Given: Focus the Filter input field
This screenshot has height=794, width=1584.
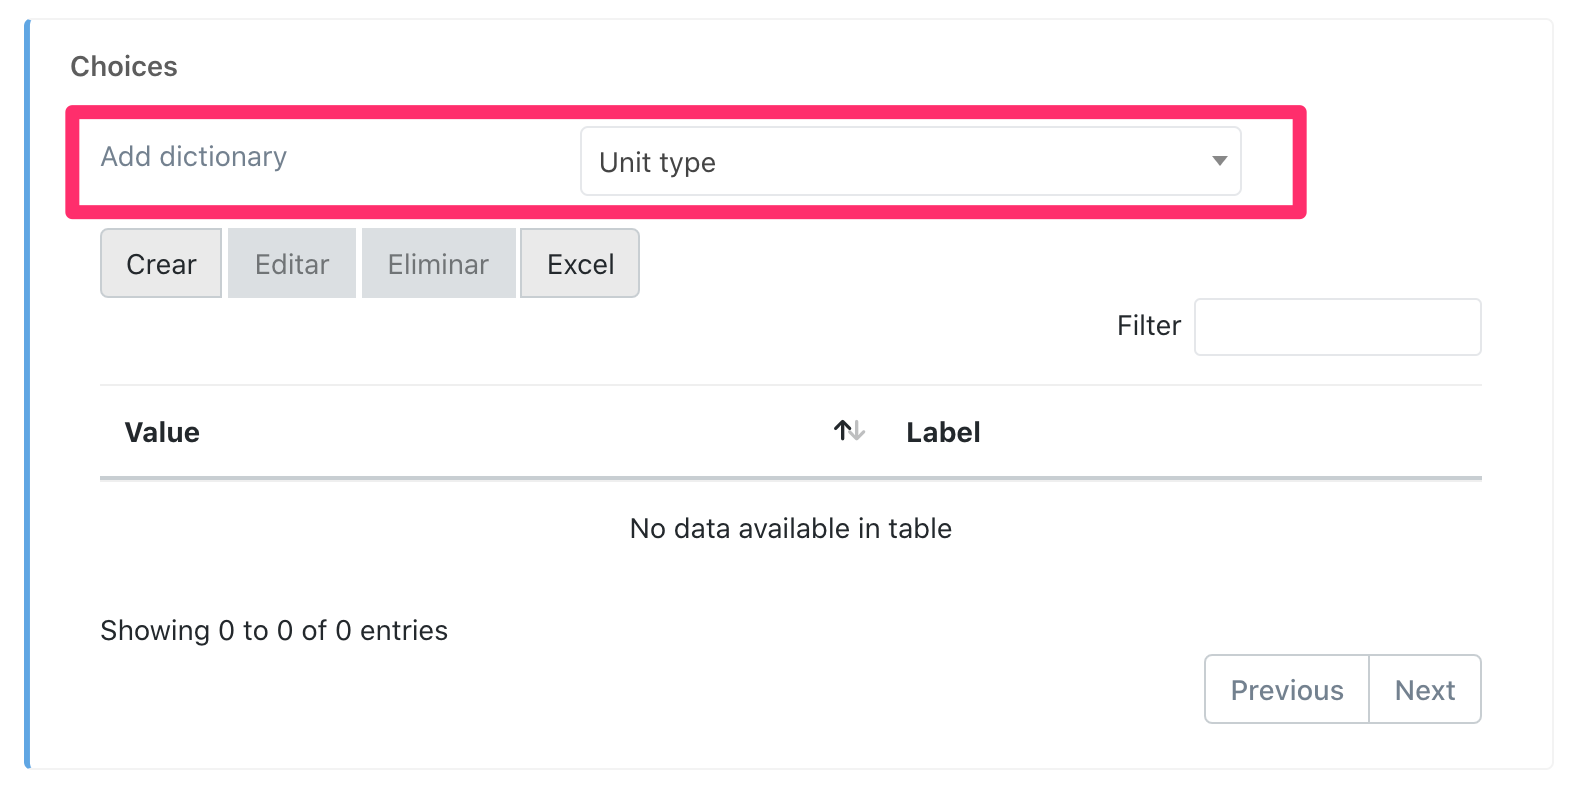Looking at the screenshot, I should (x=1337, y=327).
